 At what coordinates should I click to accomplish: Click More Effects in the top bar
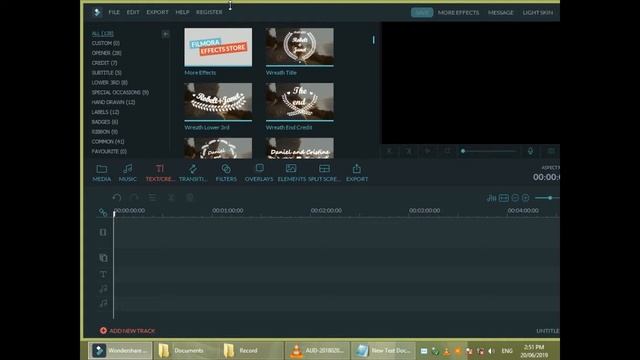(458, 13)
